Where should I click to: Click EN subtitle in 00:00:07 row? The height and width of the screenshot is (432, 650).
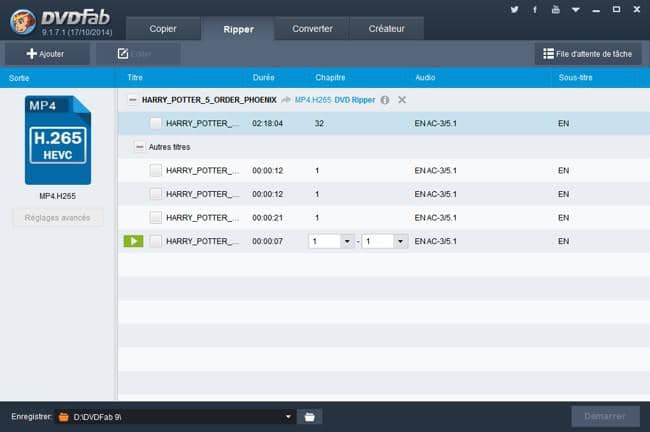pyautogui.click(x=563, y=241)
